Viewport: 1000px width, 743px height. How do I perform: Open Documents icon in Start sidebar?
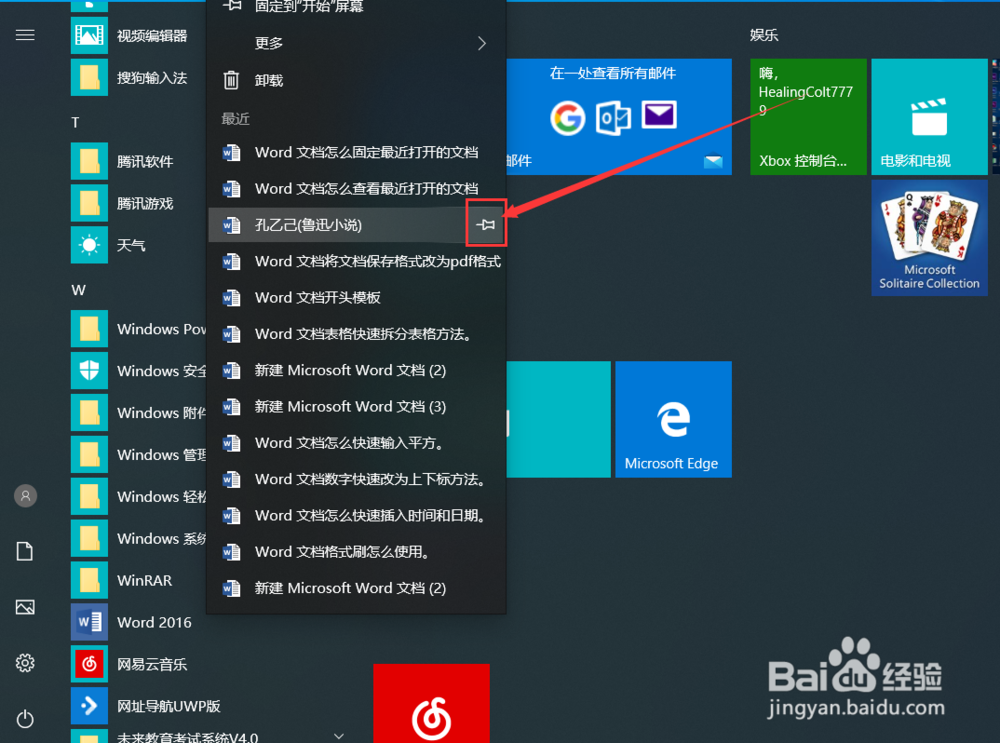click(x=25, y=551)
